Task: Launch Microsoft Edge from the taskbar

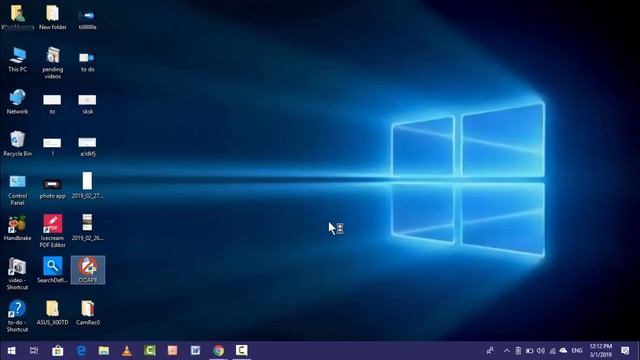Action: click(x=81, y=351)
